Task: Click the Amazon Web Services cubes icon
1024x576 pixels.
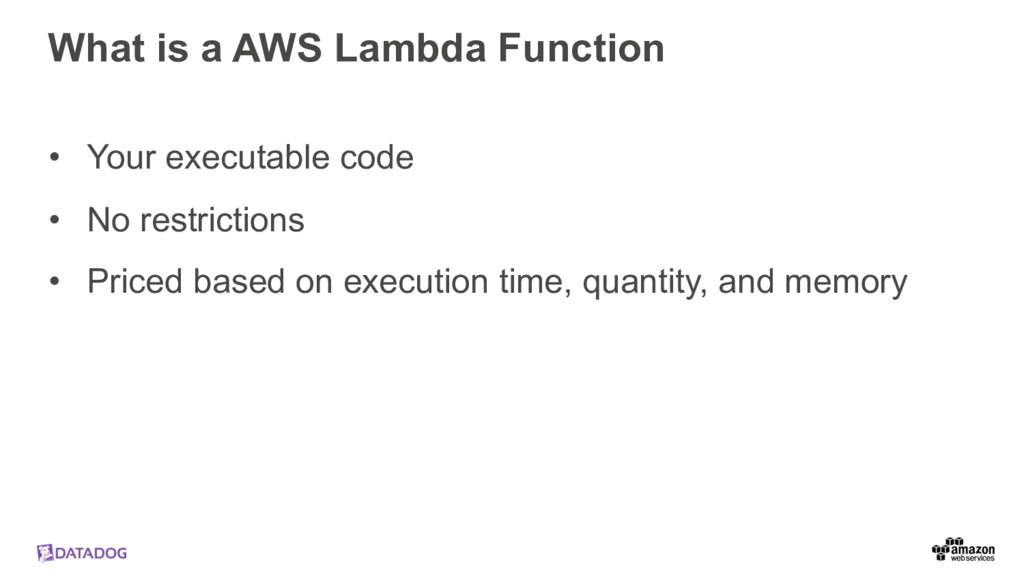Action: tap(940, 548)
